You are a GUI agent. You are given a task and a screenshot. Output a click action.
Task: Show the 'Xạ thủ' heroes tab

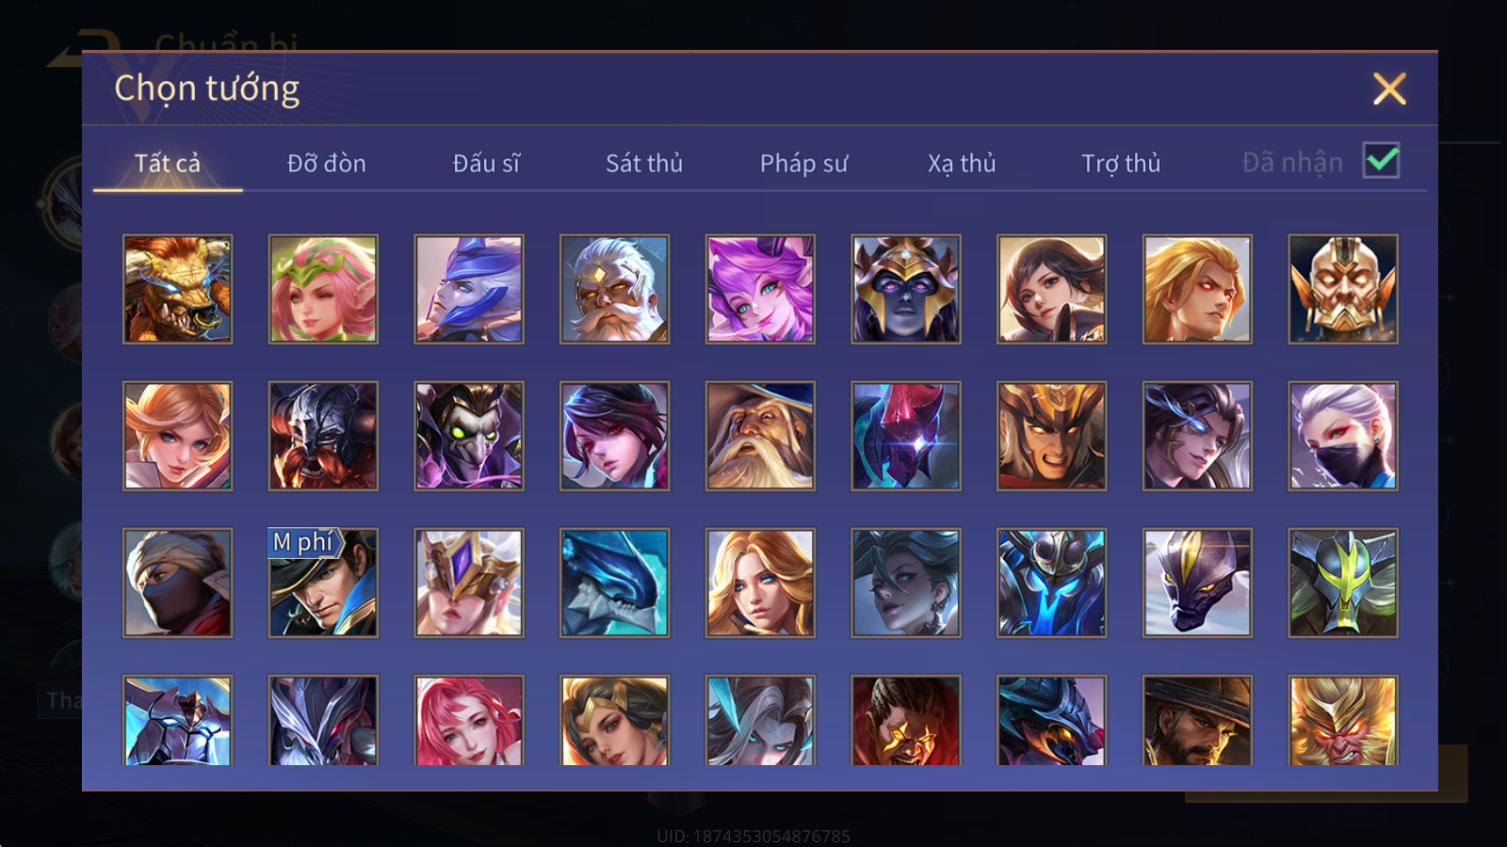[962, 163]
